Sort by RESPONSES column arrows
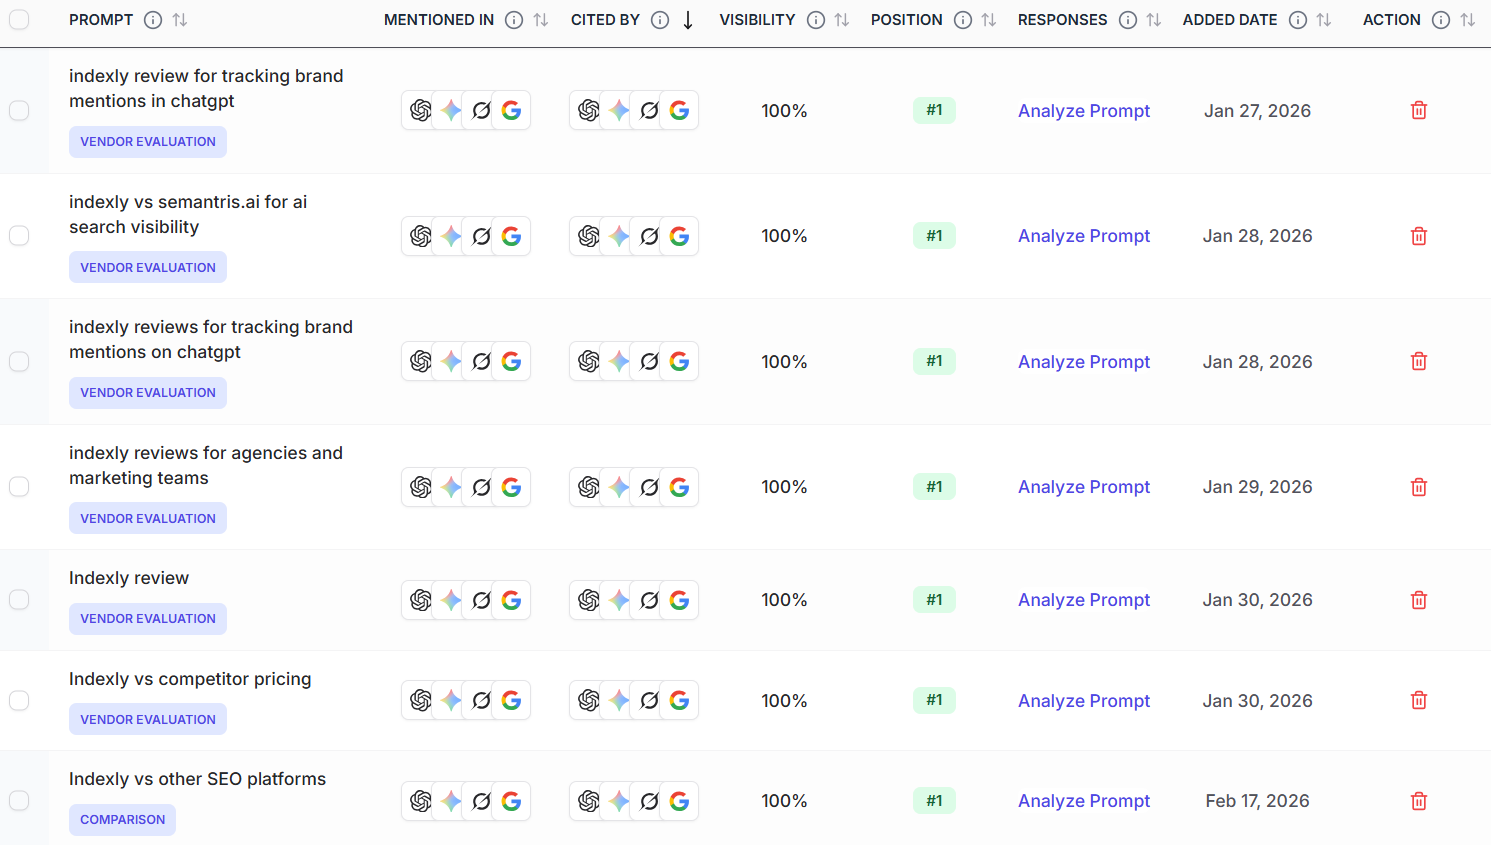This screenshot has height=845, width=1491. 1154,20
